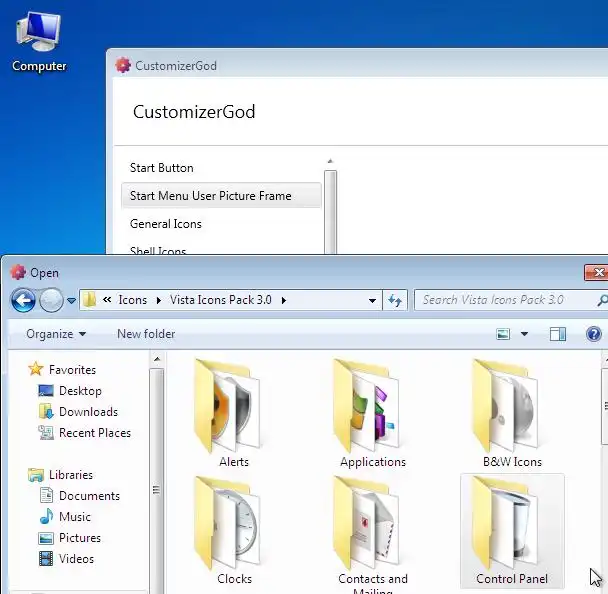608x594 pixels.
Task: Select General Icons in CustomizerGod list
Action: point(166,224)
